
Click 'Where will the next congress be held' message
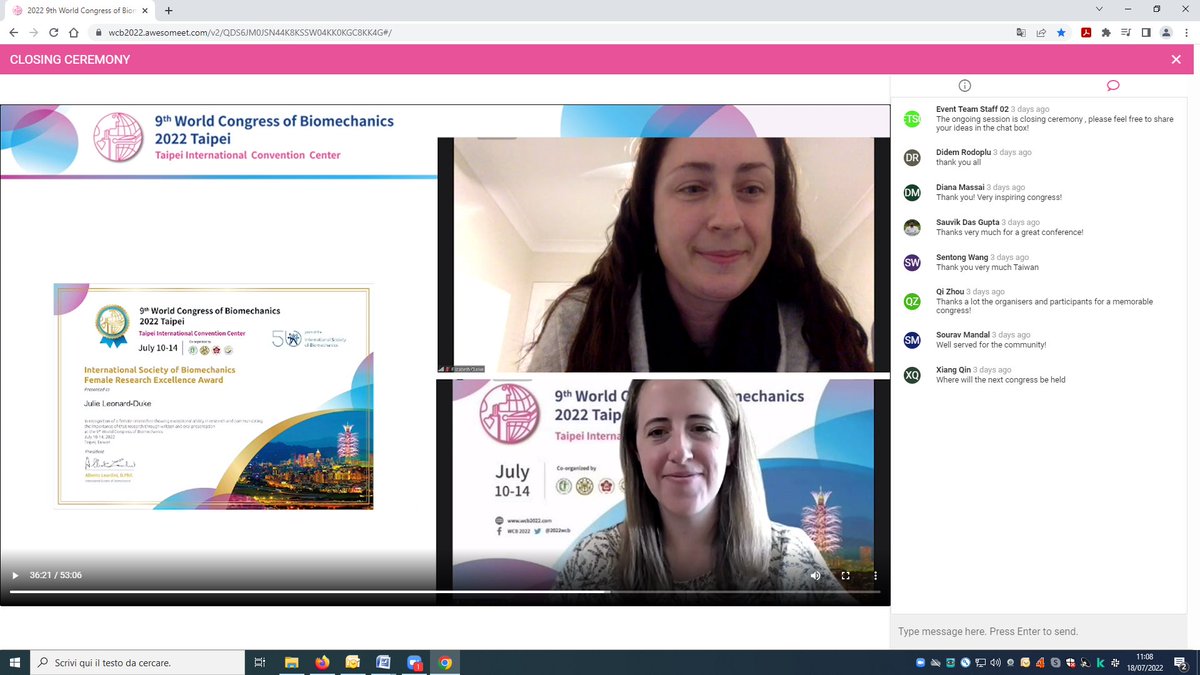[x=1001, y=381]
